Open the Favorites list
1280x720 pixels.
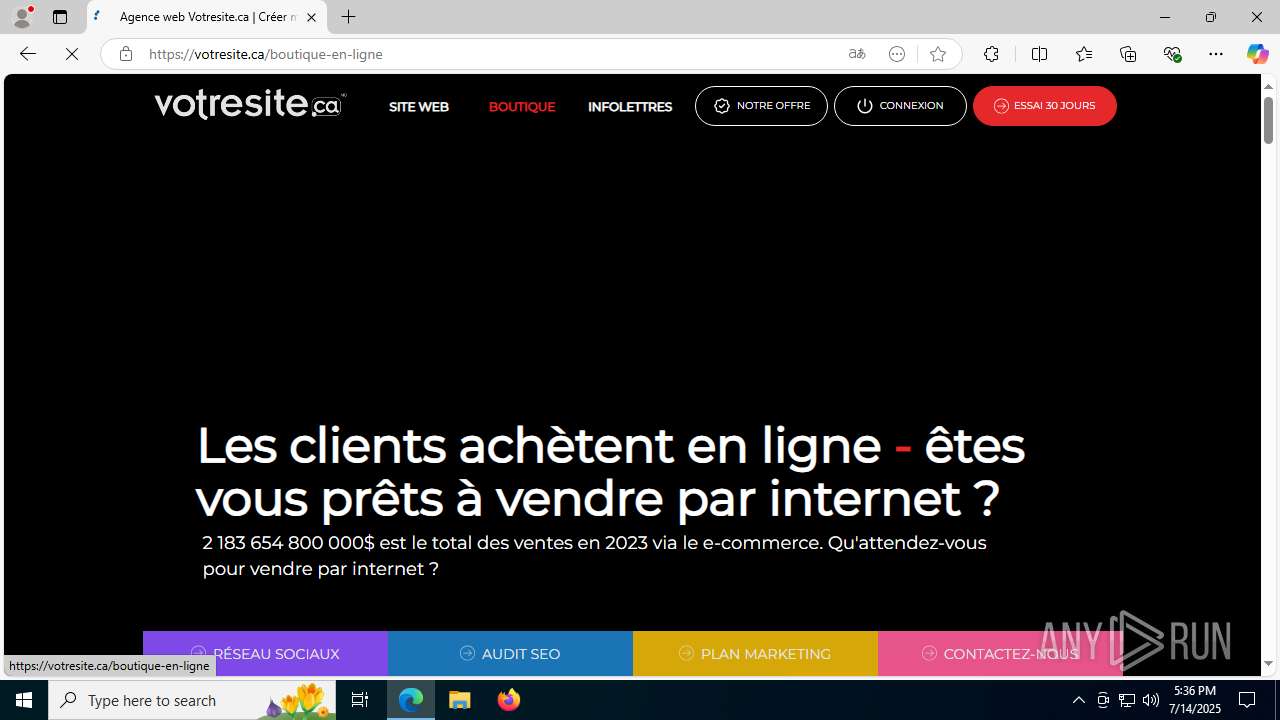[1084, 54]
